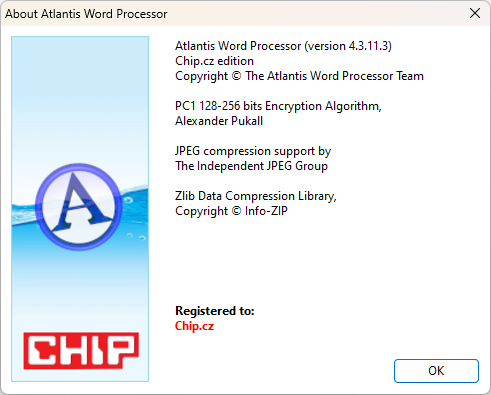Click the red Chip.cz registered name
Viewport: 491px width, 395px height.
[194, 326]
